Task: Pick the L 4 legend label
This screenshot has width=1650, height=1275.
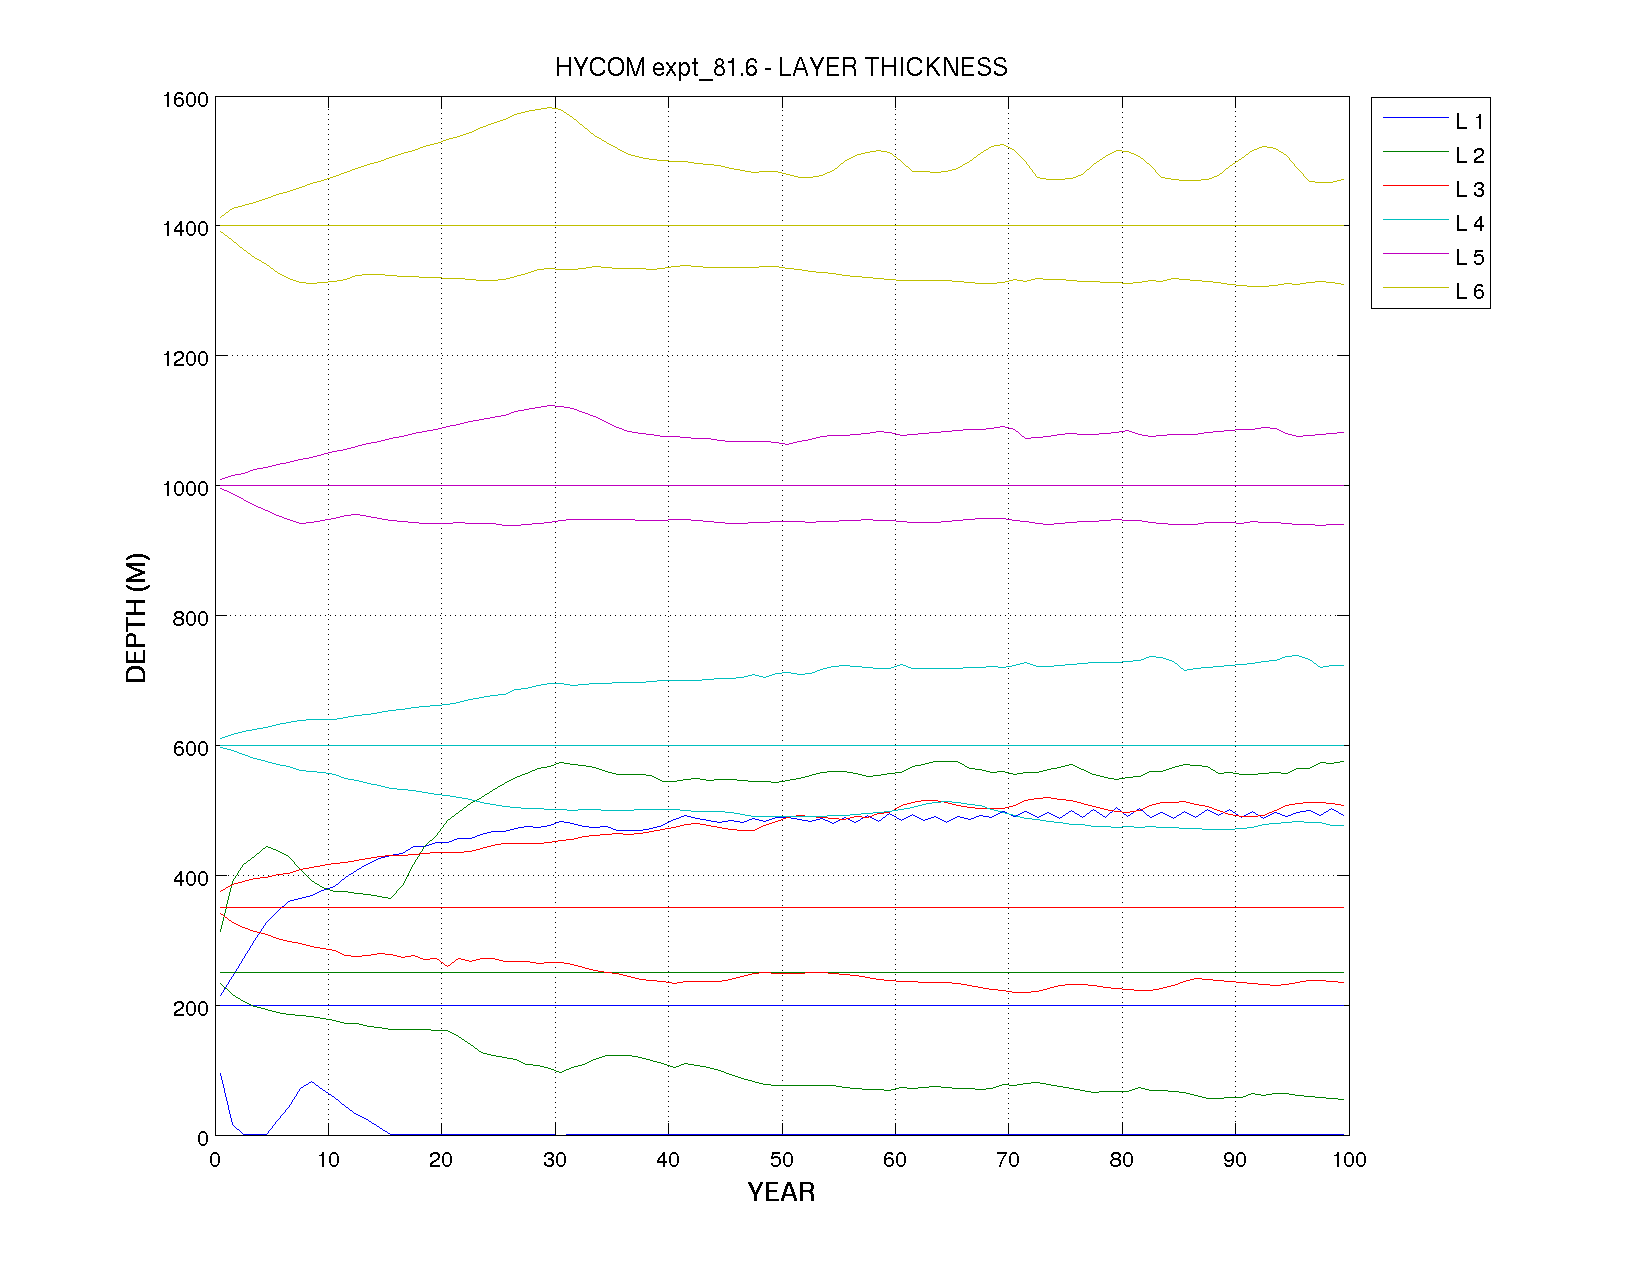Action: pyautogui.click(x=1469, y=224)
